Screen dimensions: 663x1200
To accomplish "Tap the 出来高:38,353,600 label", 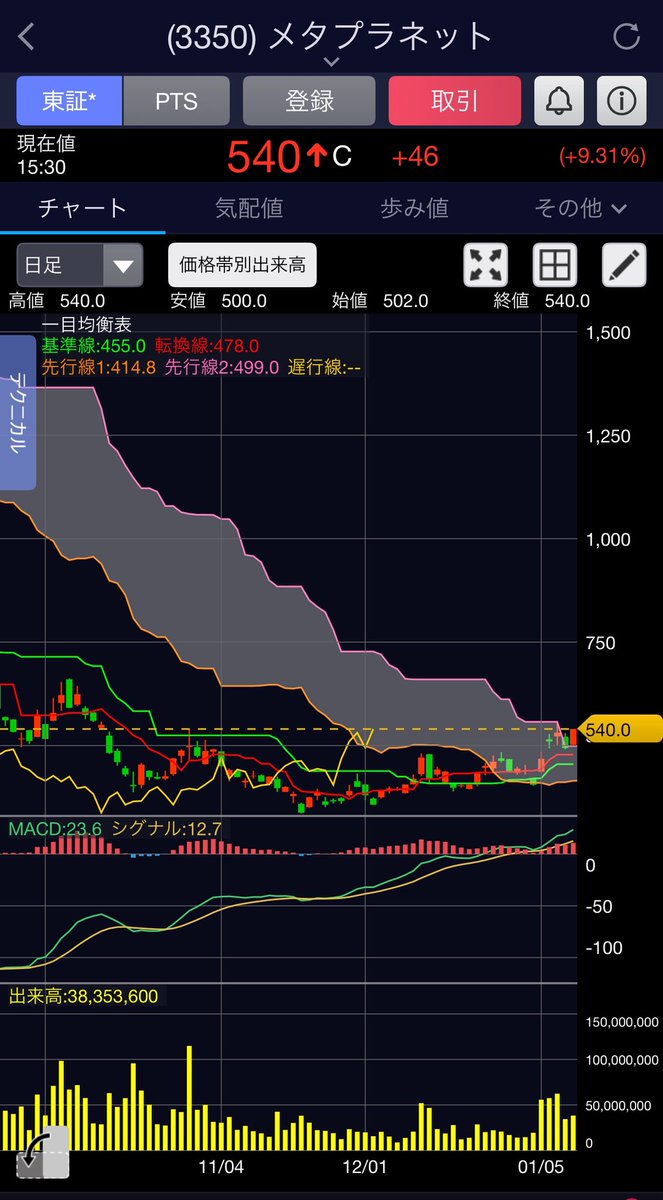I will click(x=83, y=996).
